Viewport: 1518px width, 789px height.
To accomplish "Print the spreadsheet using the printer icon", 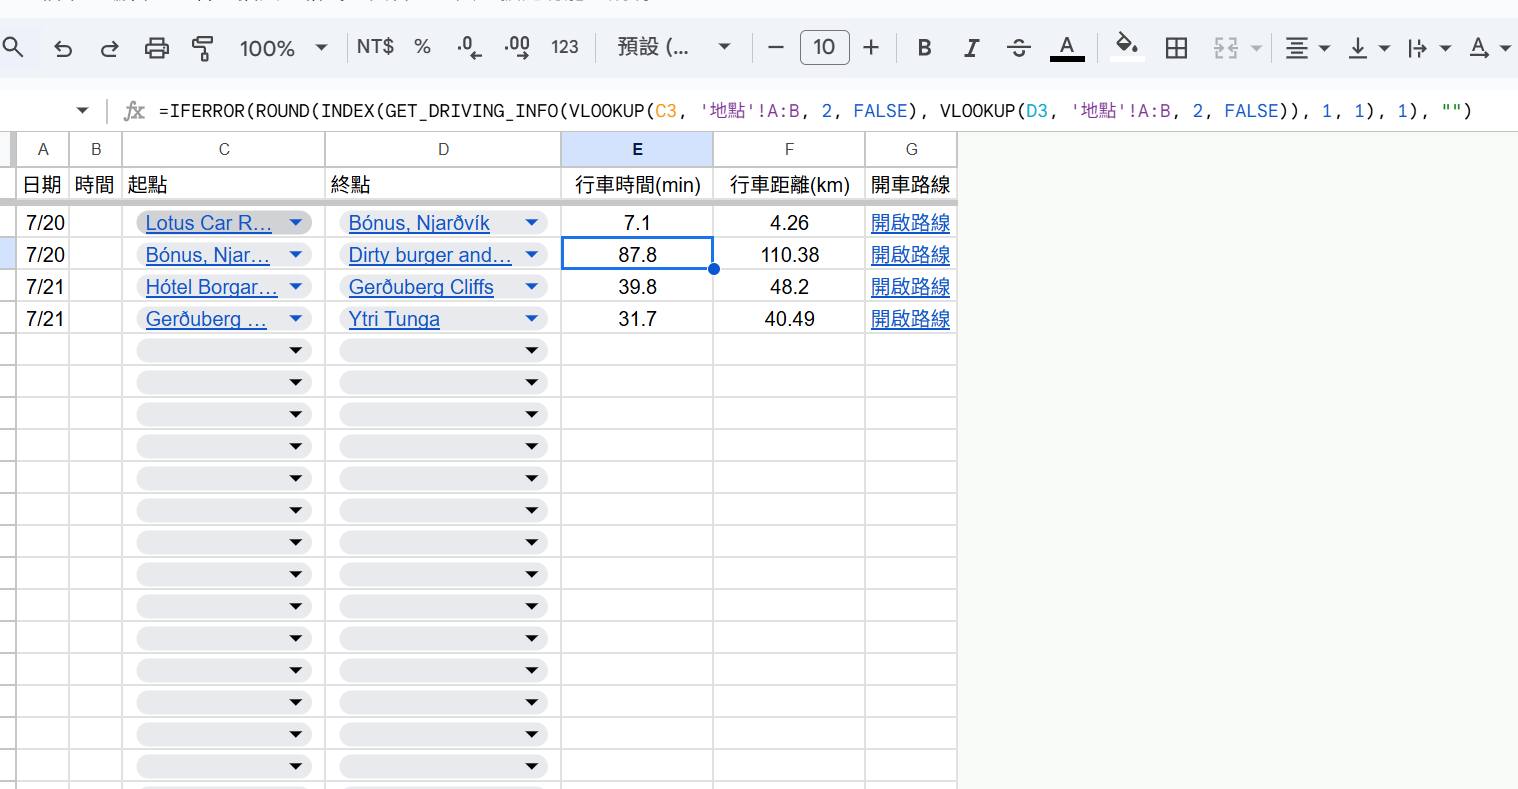I will click(157, 48).
